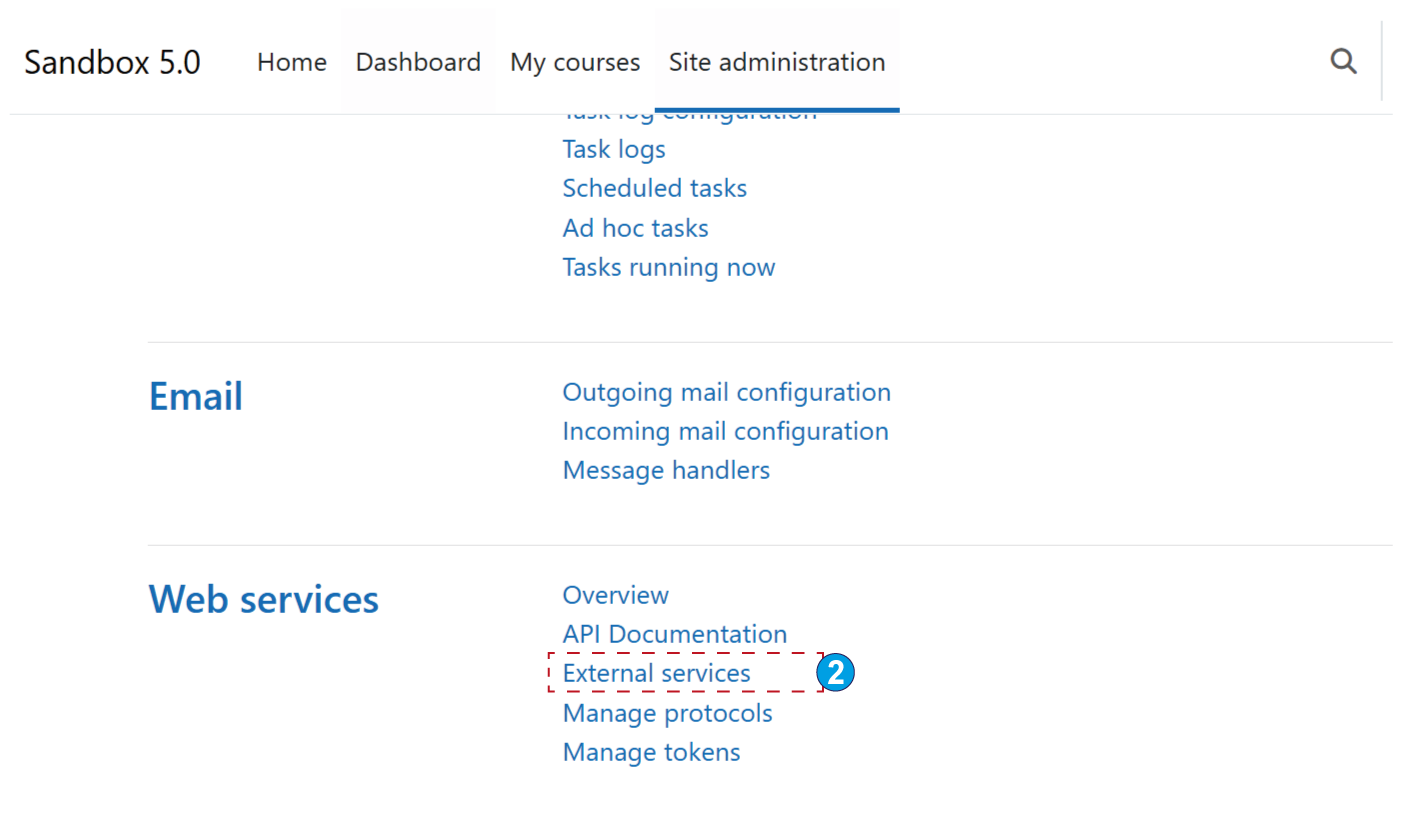Open External services
This screenshot has width=1403, height=824.
tap(656, 673)
